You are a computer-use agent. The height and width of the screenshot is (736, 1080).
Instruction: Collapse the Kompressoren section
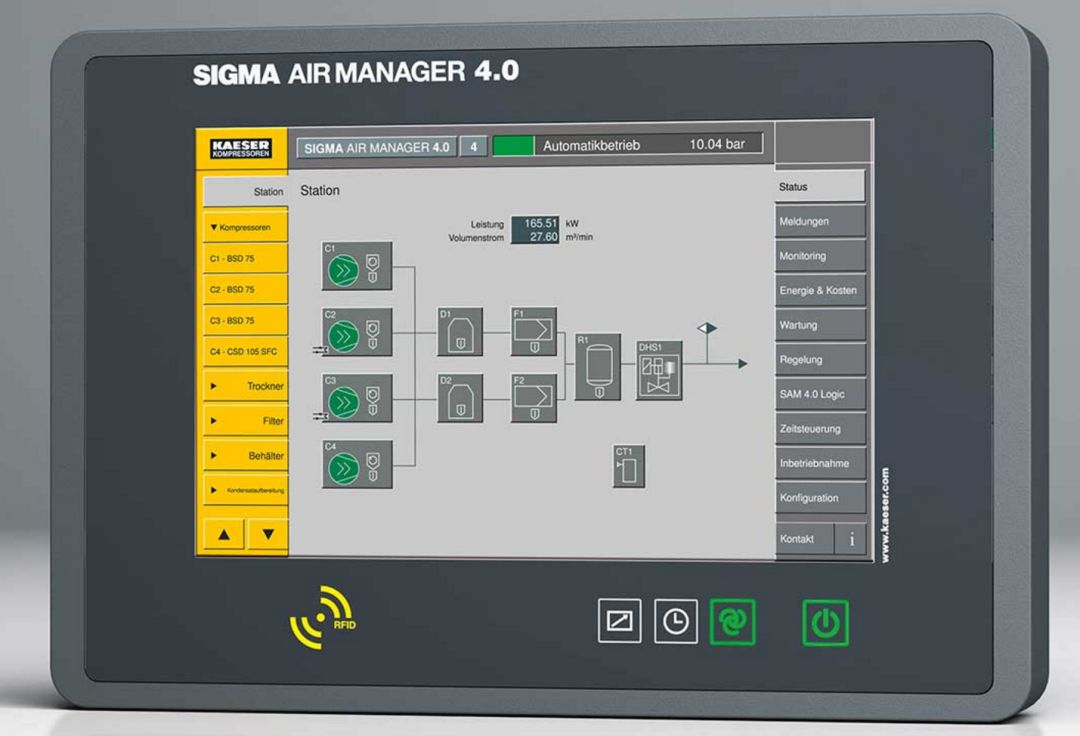tap(245, 227)
